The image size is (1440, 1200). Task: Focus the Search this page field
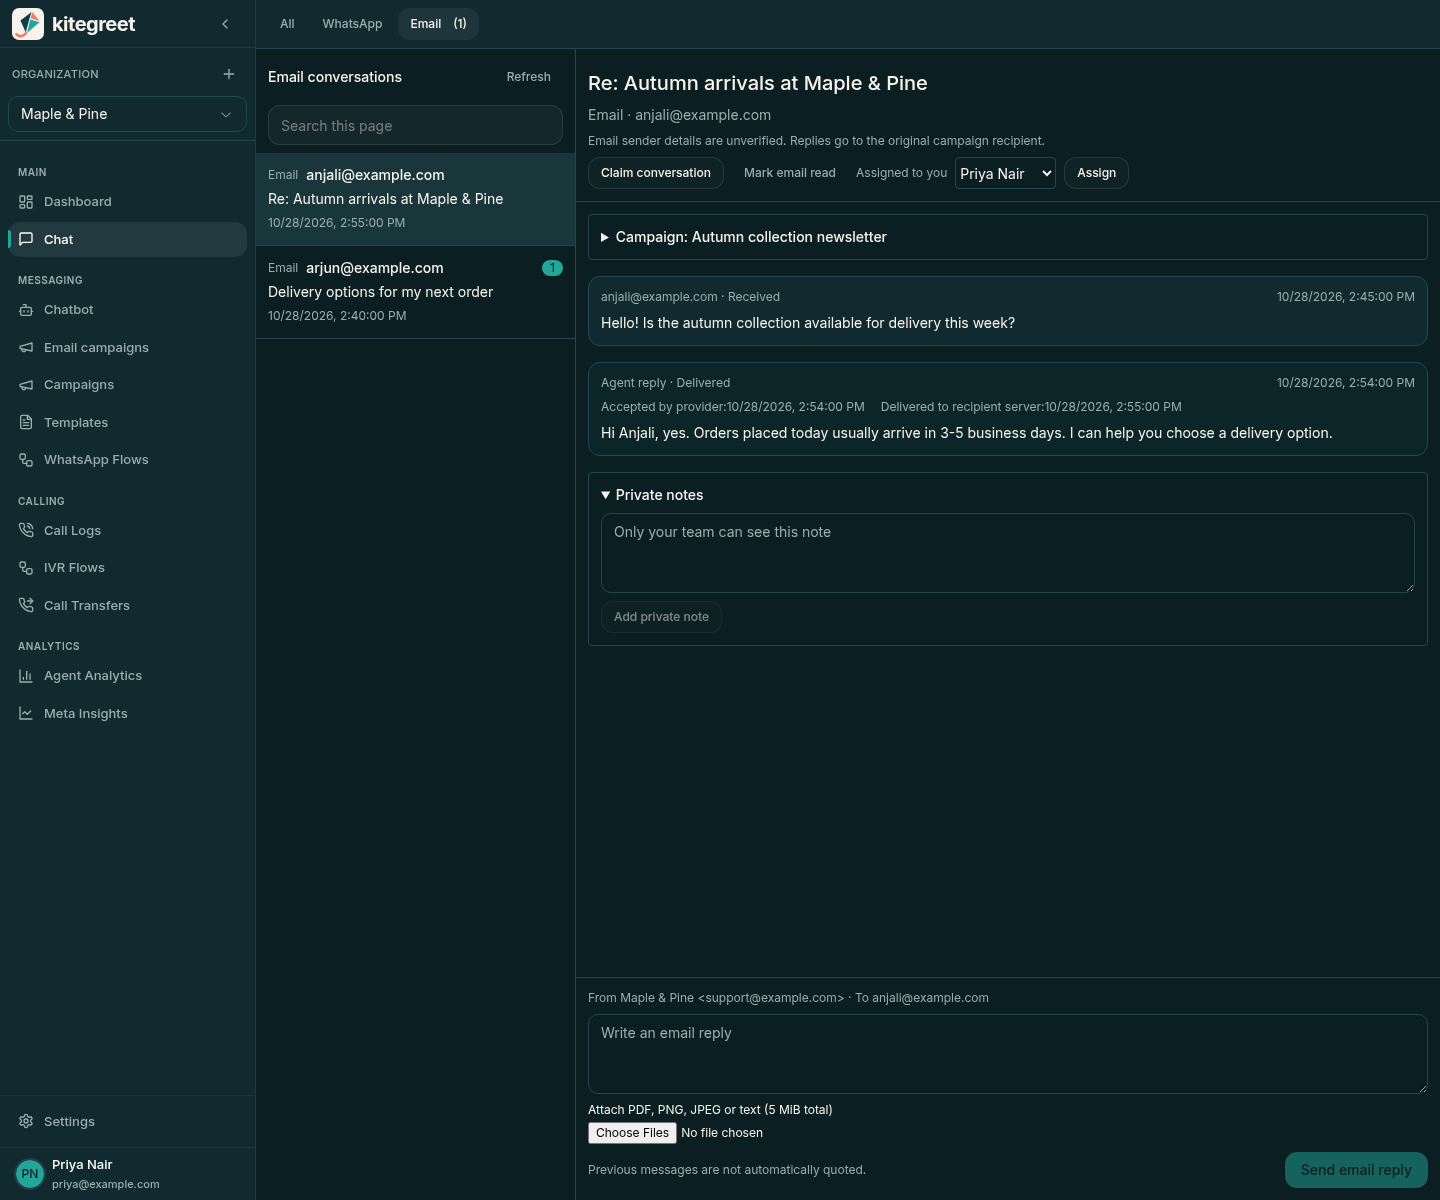415,125
